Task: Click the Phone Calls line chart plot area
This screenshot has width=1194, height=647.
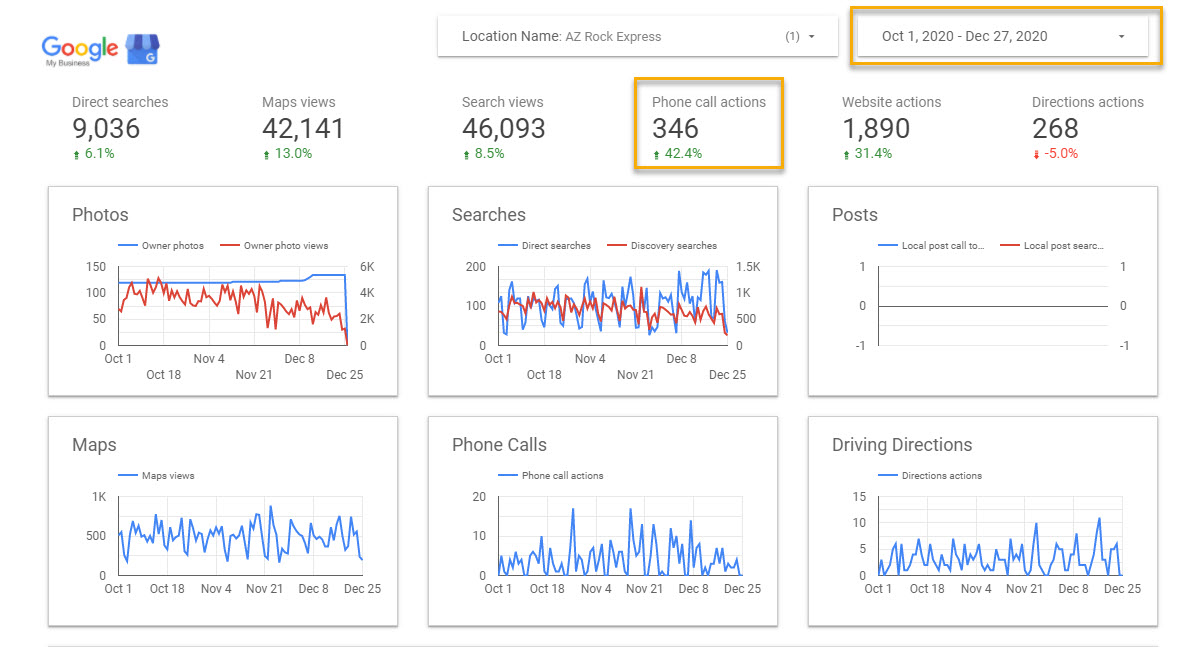Action: coord(620,536)
